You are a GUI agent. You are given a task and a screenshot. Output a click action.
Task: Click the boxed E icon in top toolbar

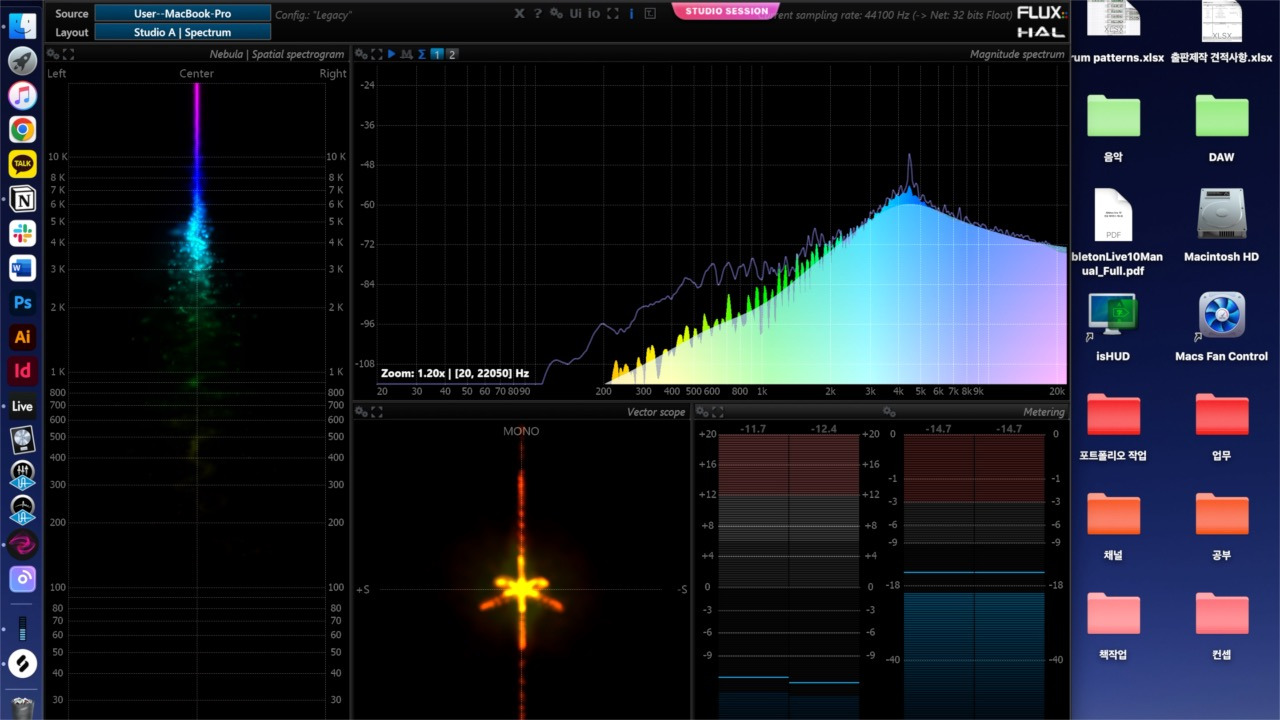[x=650, y=13]
